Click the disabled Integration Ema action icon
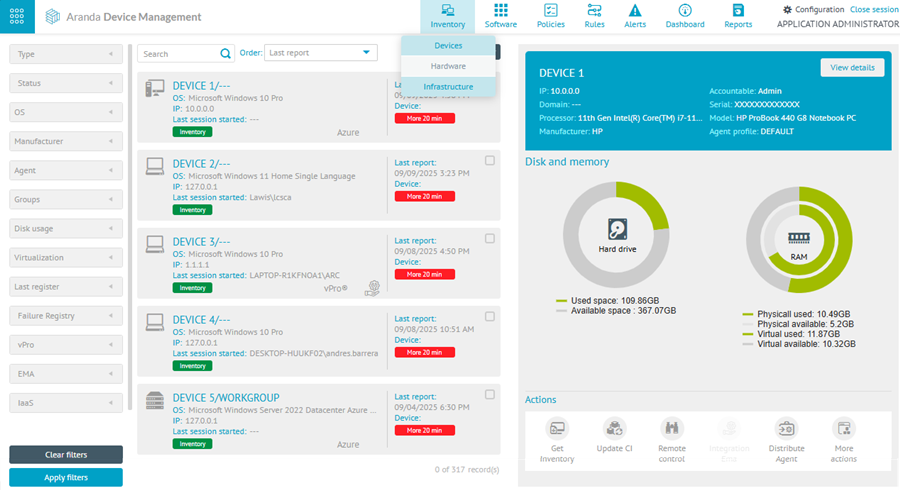Viewport: 900px width, 490px height. 729,429
